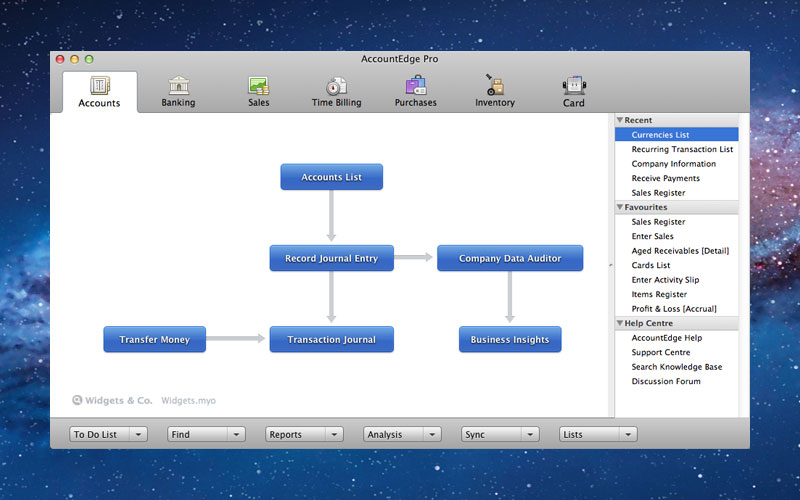Screen dimensions: 800x500
Task: Click the sidebar splitter collapse handle
Action: tap(611, 265)
